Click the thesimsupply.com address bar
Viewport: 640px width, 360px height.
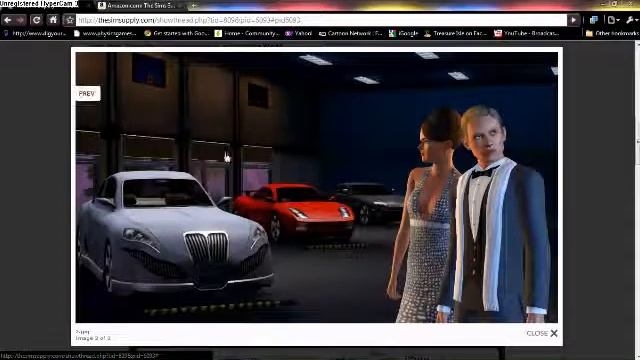click(x=321, y=20)
